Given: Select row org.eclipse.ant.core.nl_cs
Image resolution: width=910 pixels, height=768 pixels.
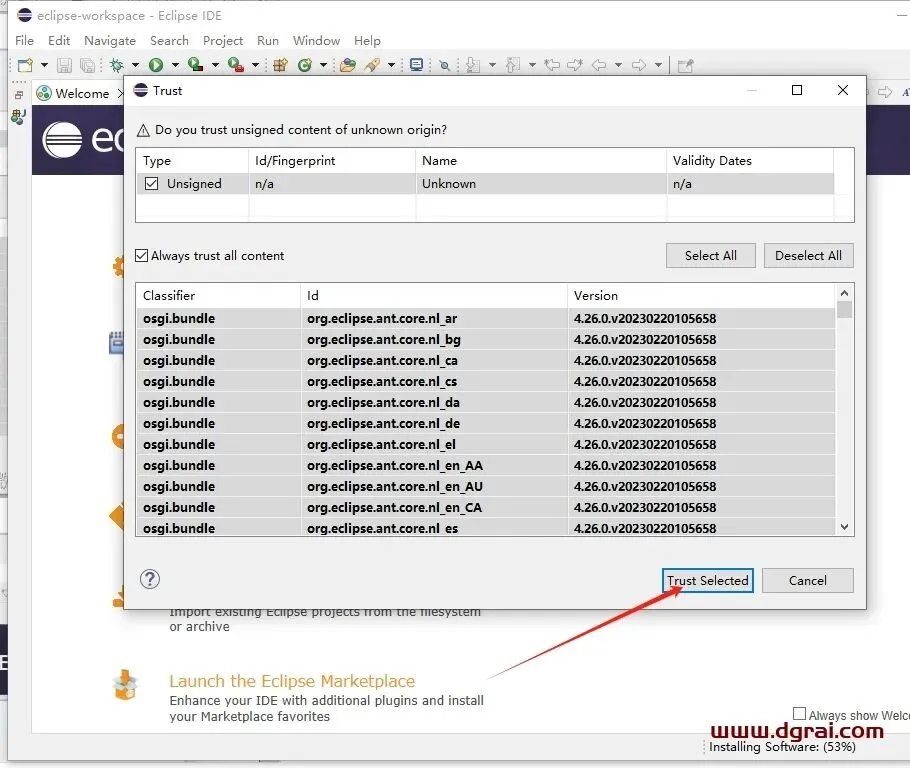Looking at the screenshot, I should point(486,381).
